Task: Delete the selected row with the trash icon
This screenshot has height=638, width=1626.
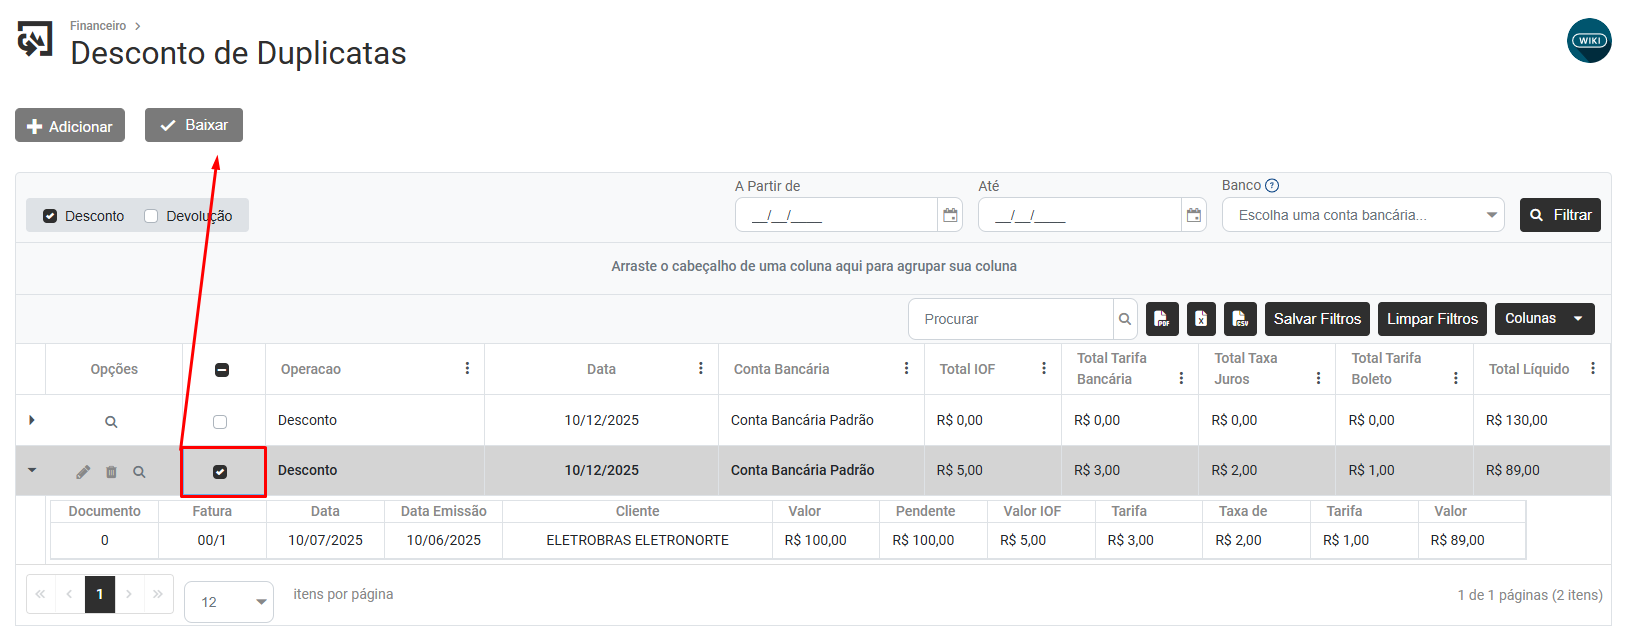Action: point(111,472)
